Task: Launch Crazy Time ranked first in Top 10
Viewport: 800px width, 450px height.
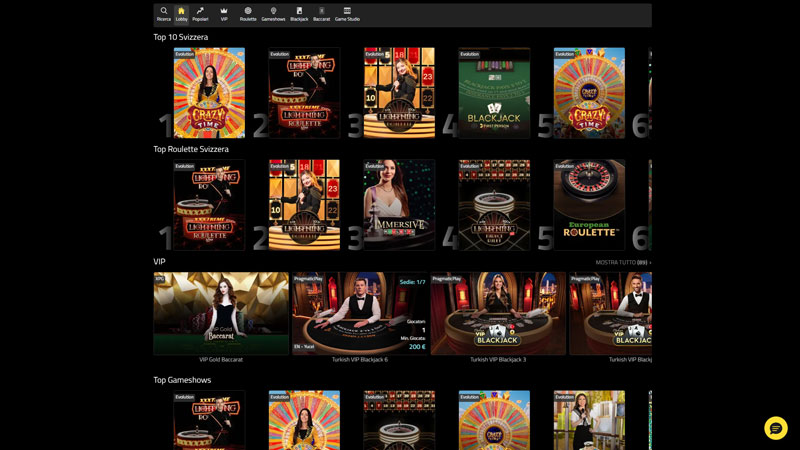Action: tap(209, 92)
